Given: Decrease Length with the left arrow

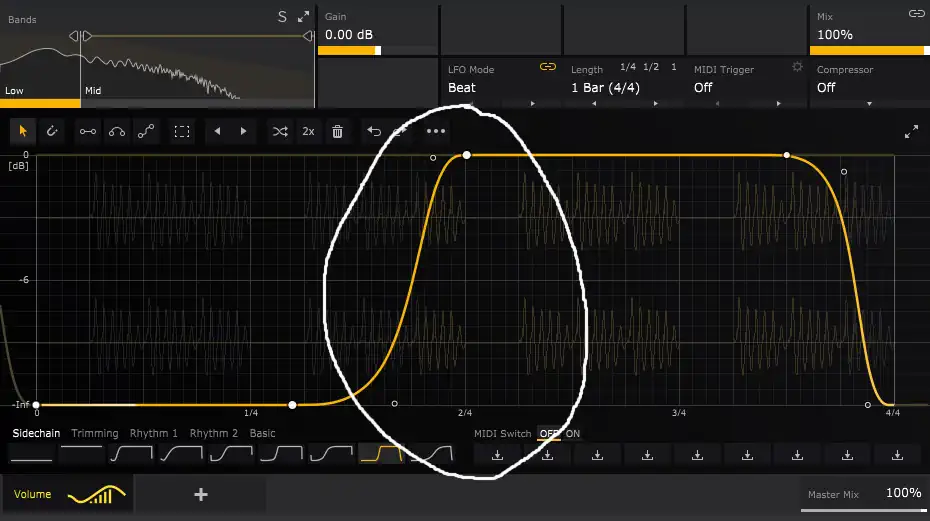Looking at the screenshot, I should (594, 103).
